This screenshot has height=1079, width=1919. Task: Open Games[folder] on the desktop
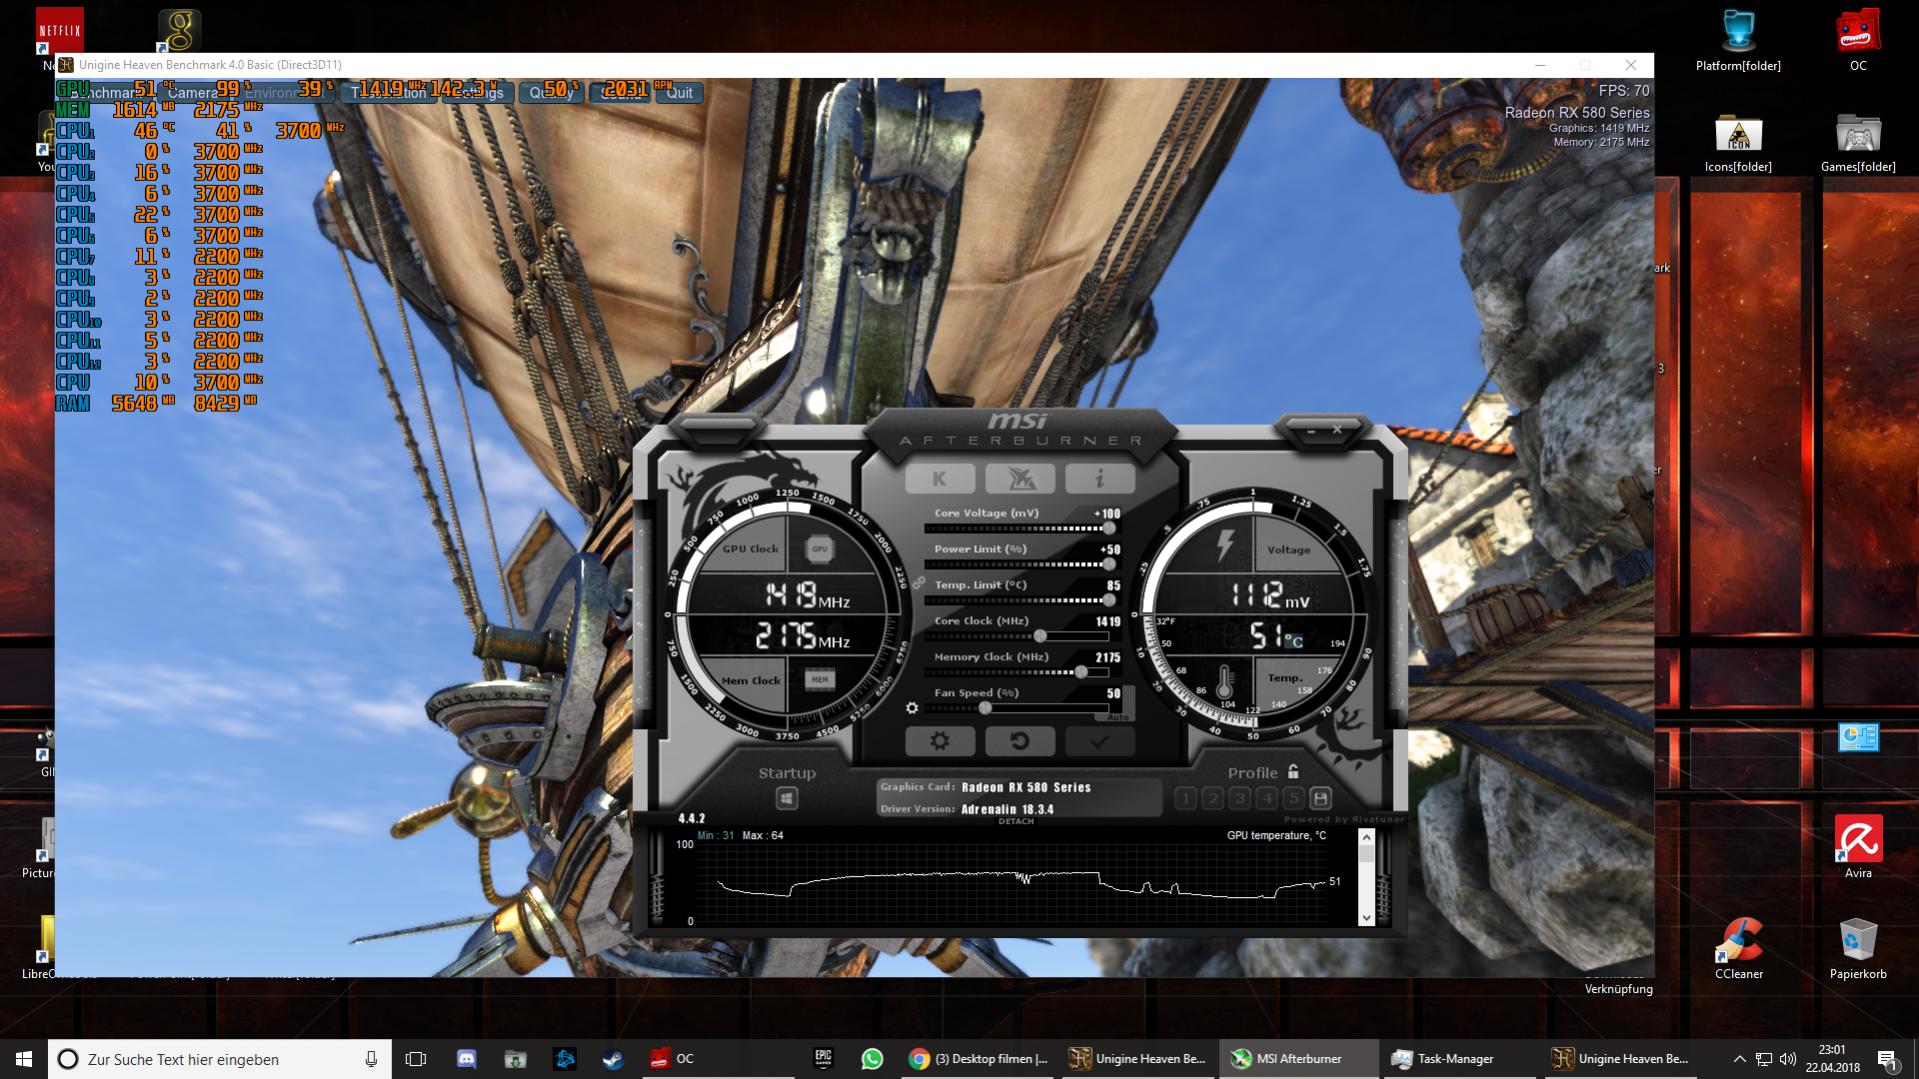pos(1858,143)
